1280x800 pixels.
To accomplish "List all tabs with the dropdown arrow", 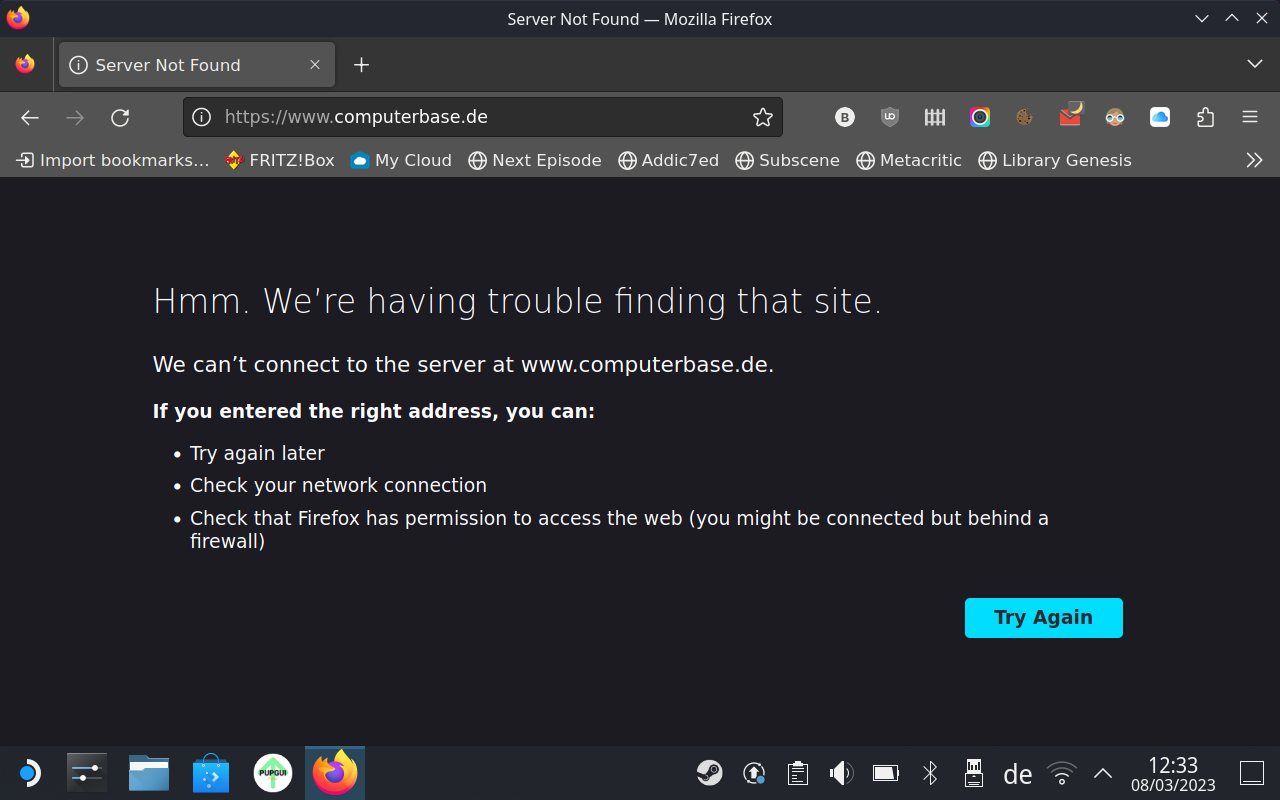I will pos(1255,64).
